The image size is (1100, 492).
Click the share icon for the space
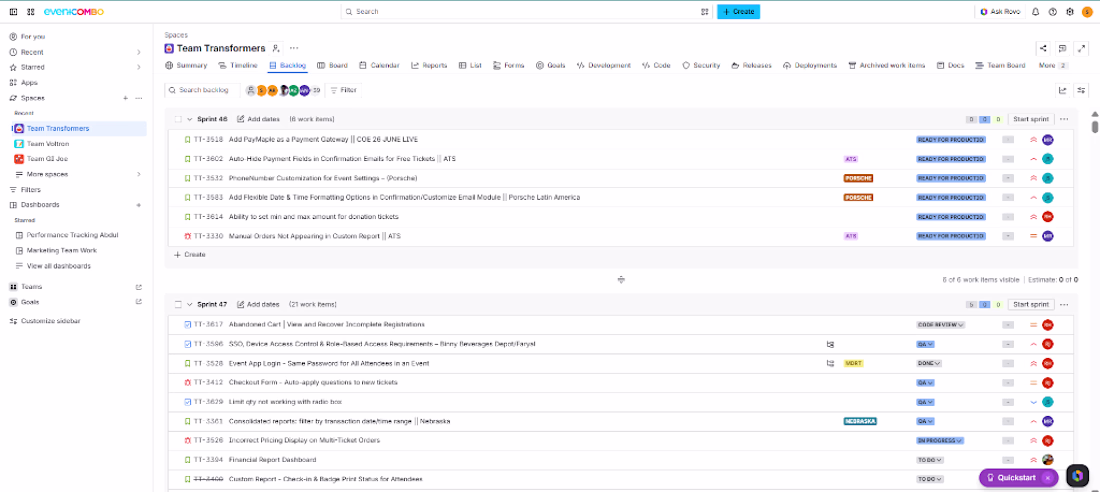1043,48
